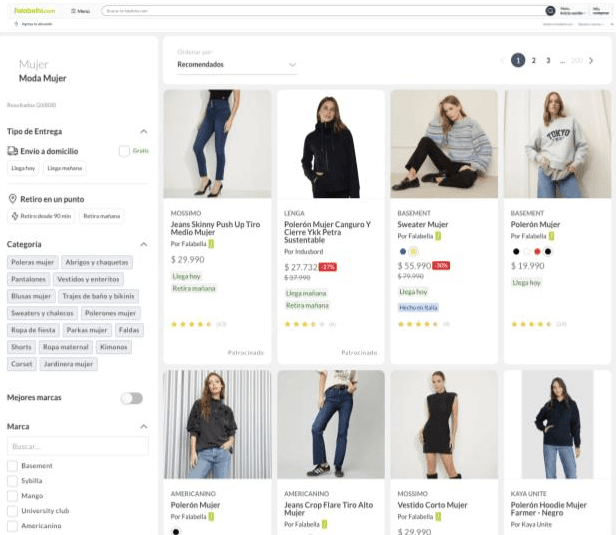Filter by Kimonos category
The image size is (616, 535).
(x=114, y=347)
